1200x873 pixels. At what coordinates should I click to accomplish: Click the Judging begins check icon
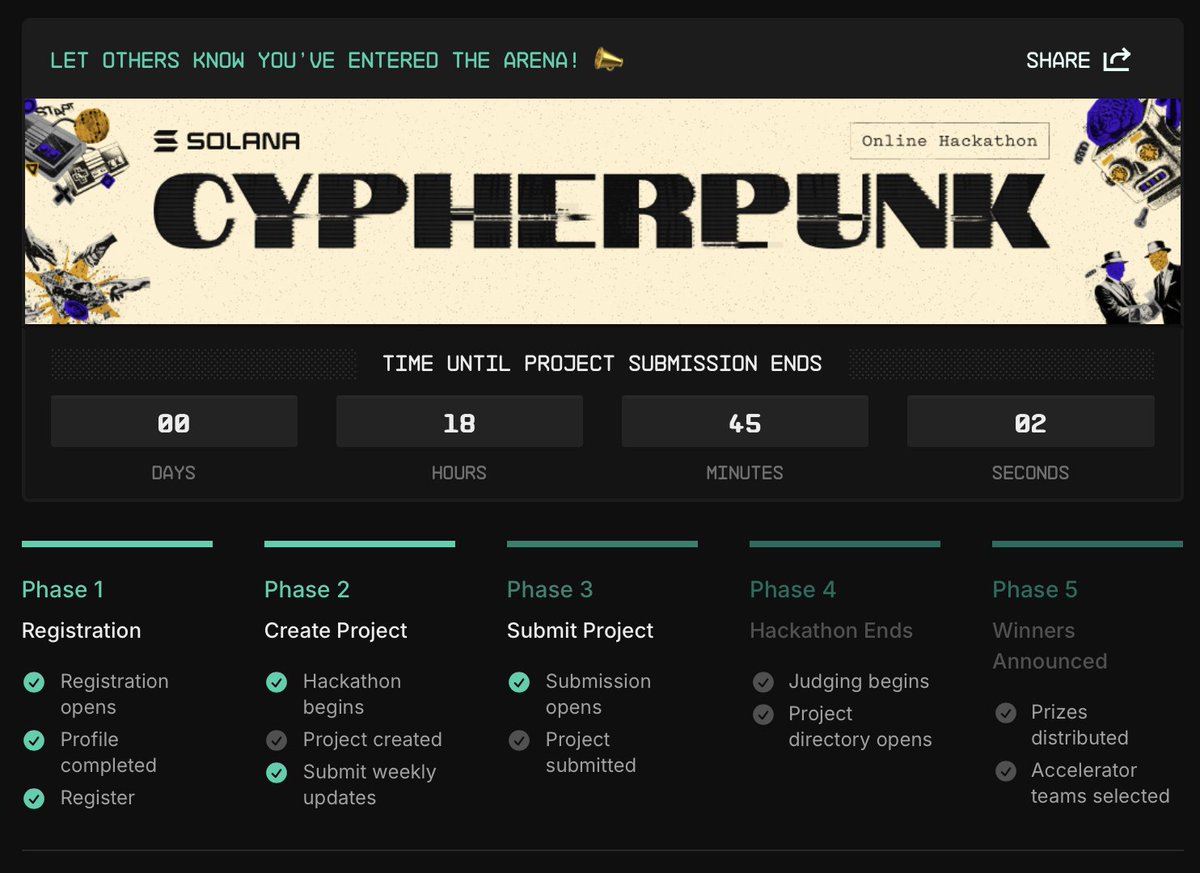763,682
